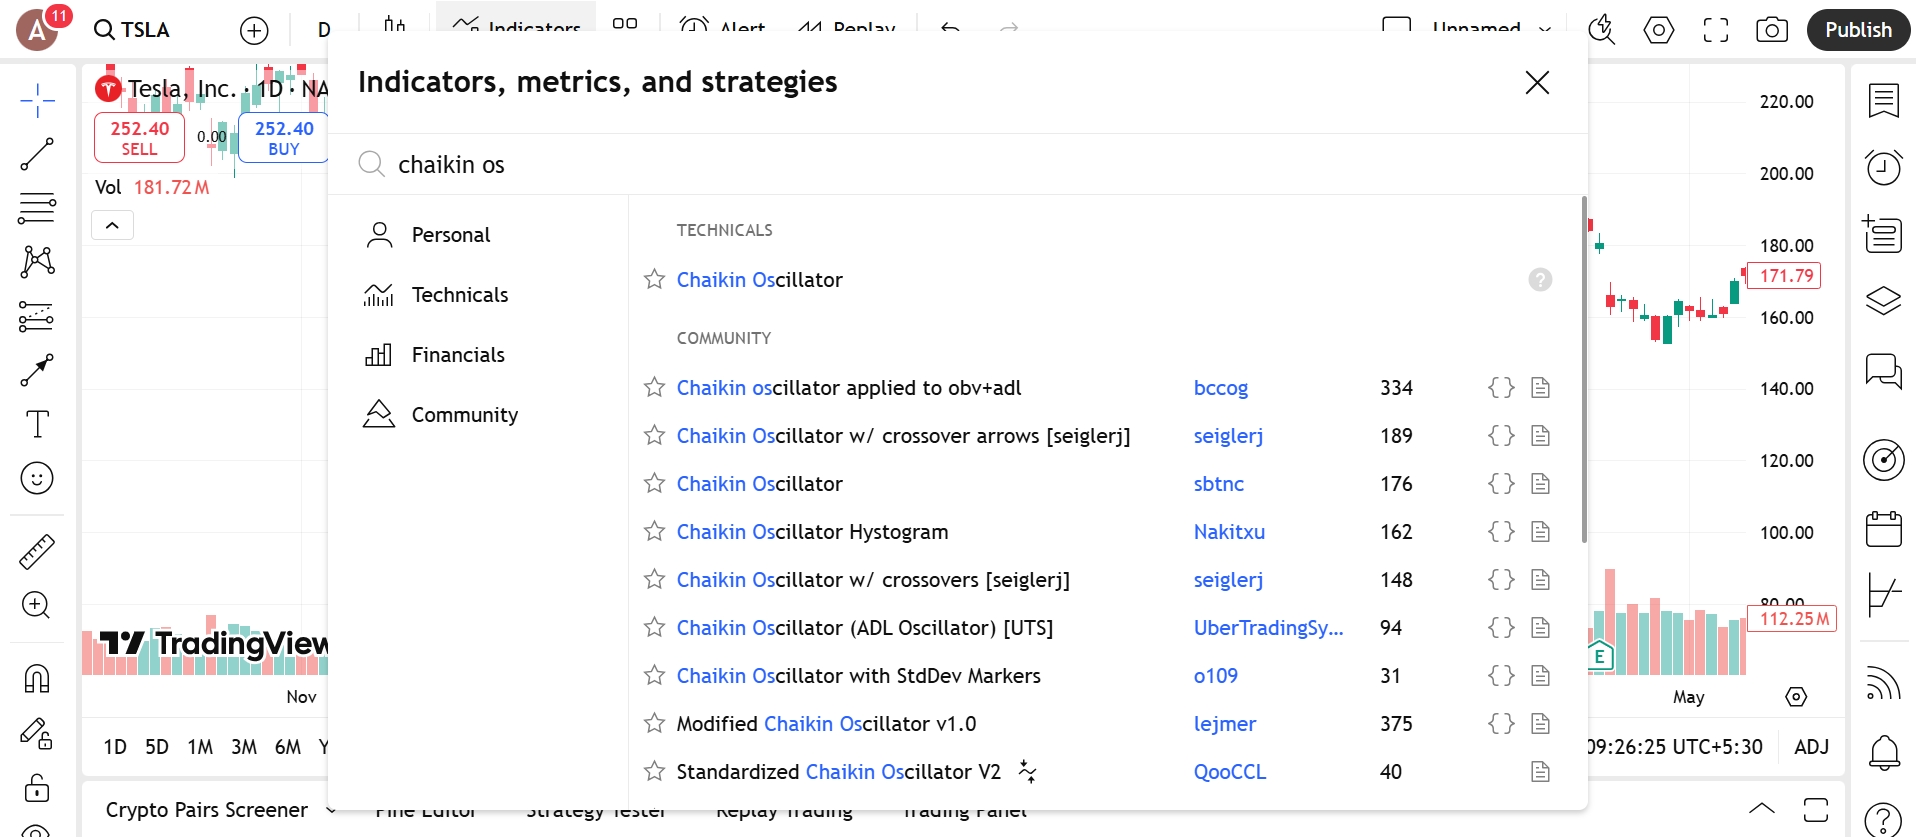Image resolution: width=1916 pixels, height=837 pixels.
Task: Take a chart snapshot with camera icon
Action: coord(1772,30)
